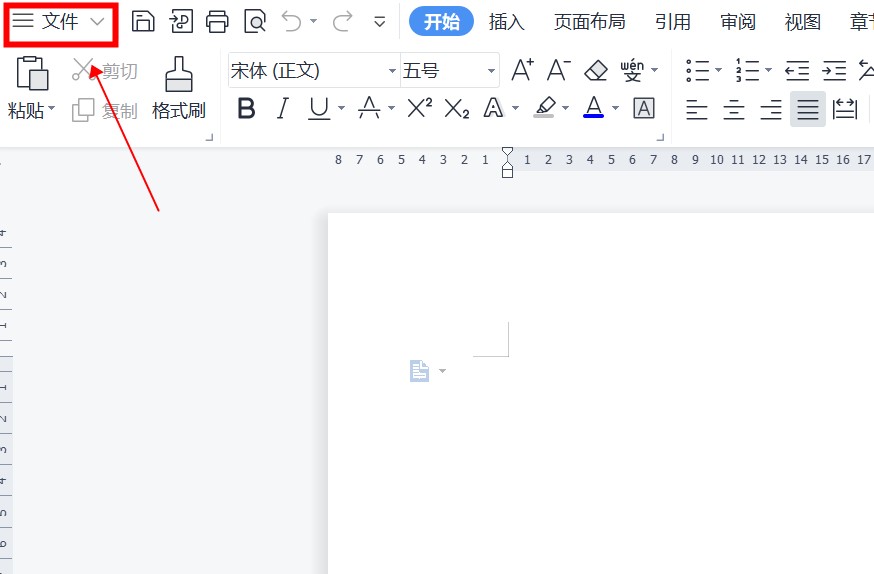This screenshot has width=874, height=574.
Task: Click the text effects outlined A icon
Action: click(x=493, y=108)
